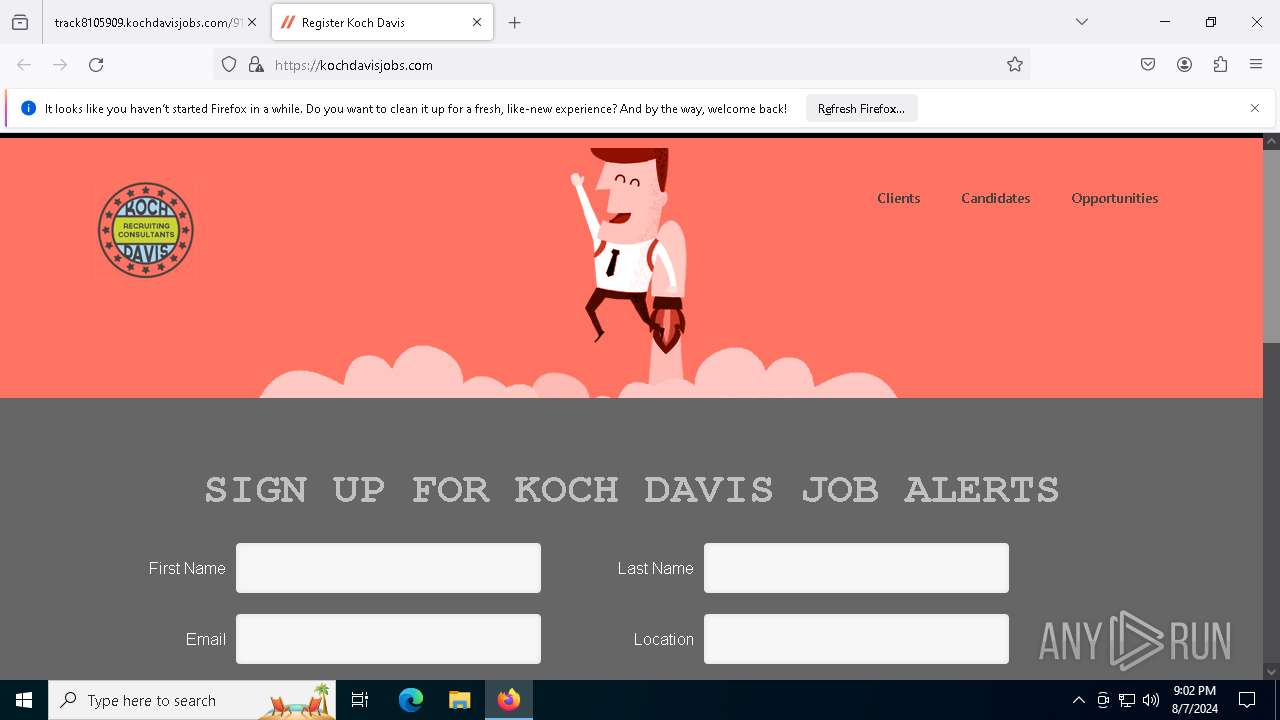Open the Candidates page link
Viewport: 1280px width, 720px height.
click(x=995, y=198)
